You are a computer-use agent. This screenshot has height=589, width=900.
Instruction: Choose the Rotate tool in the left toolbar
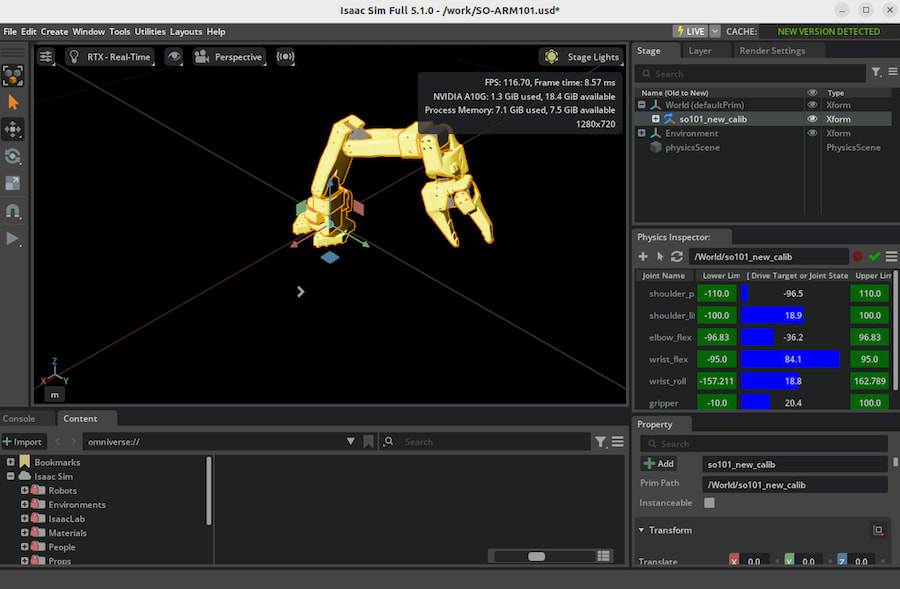click(x=13, y=156)
